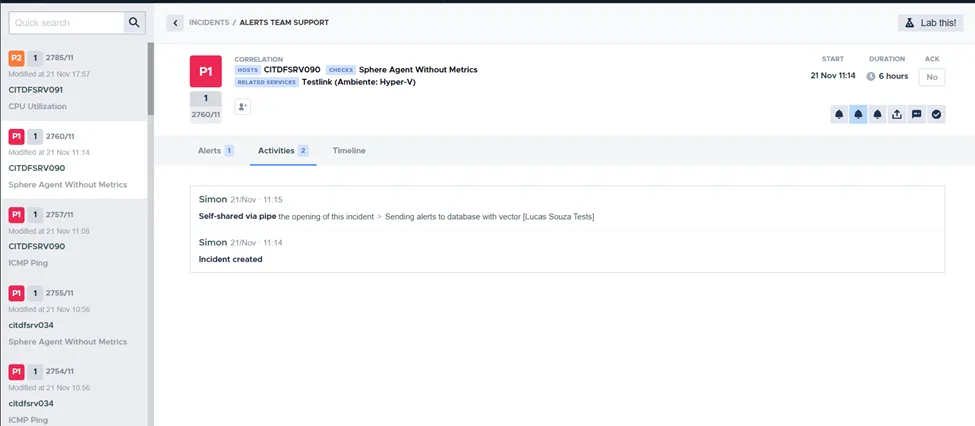The height and width of the screenshot is (426, 975).
Task: Click alert count 1 under the large P1 badge
Action: [205, 98]
